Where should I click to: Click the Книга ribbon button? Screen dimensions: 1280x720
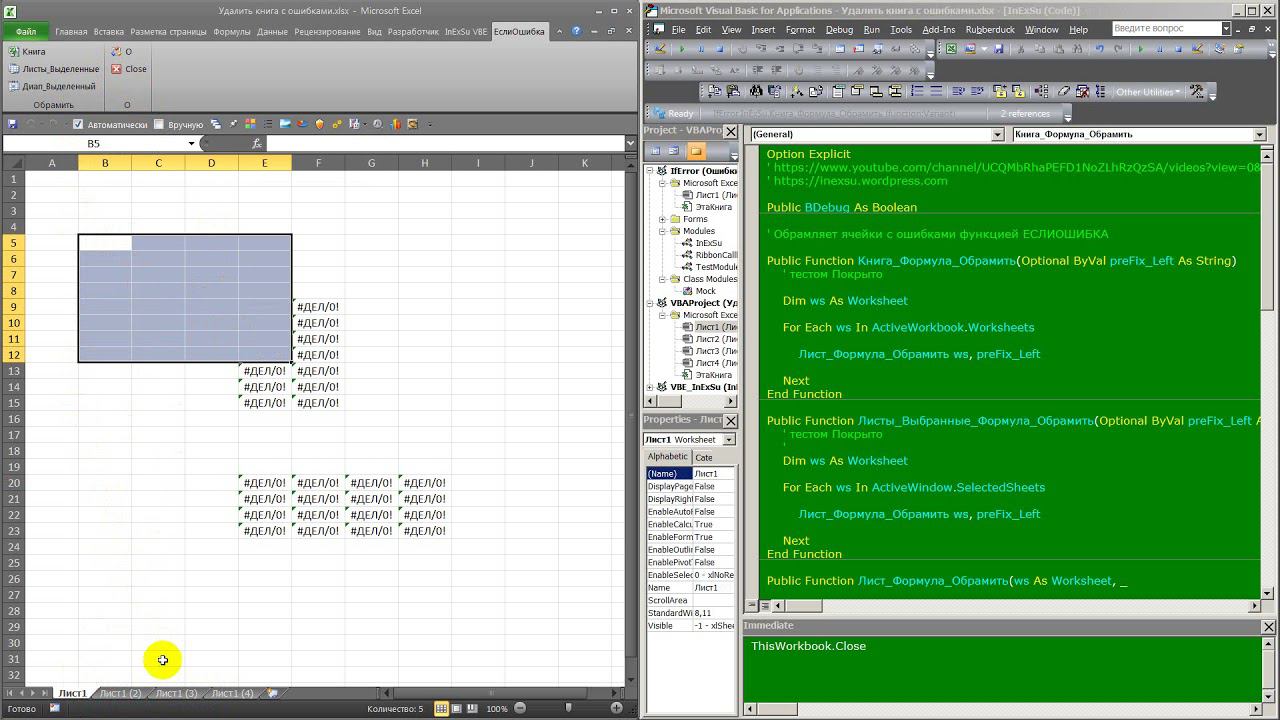tap(28, 52)
